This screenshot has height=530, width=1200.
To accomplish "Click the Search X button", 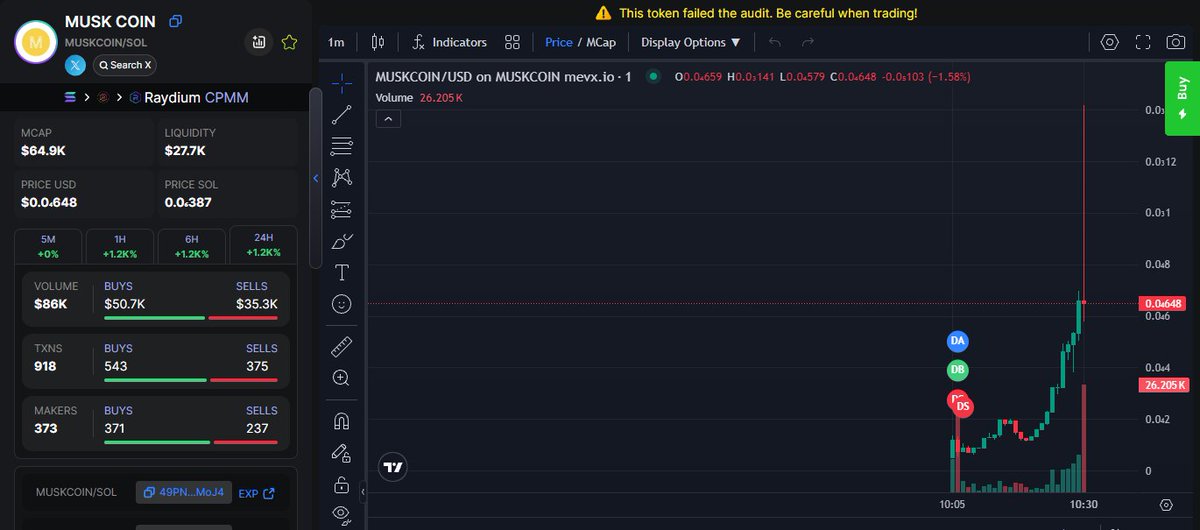I will click(124, 65).
